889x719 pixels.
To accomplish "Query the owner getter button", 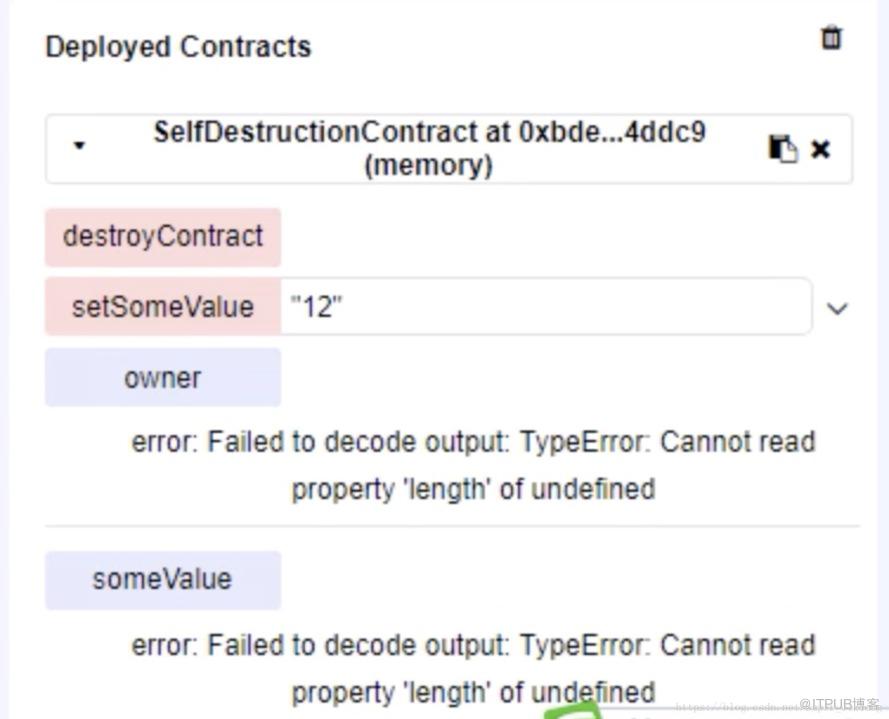I will tap(163, 377).
